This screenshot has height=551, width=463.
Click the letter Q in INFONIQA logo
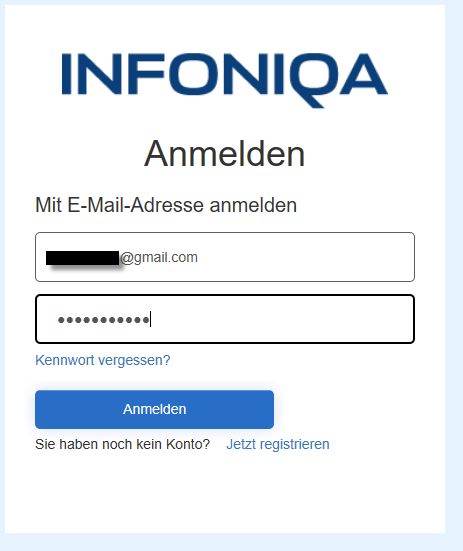[x=313, y=80]
